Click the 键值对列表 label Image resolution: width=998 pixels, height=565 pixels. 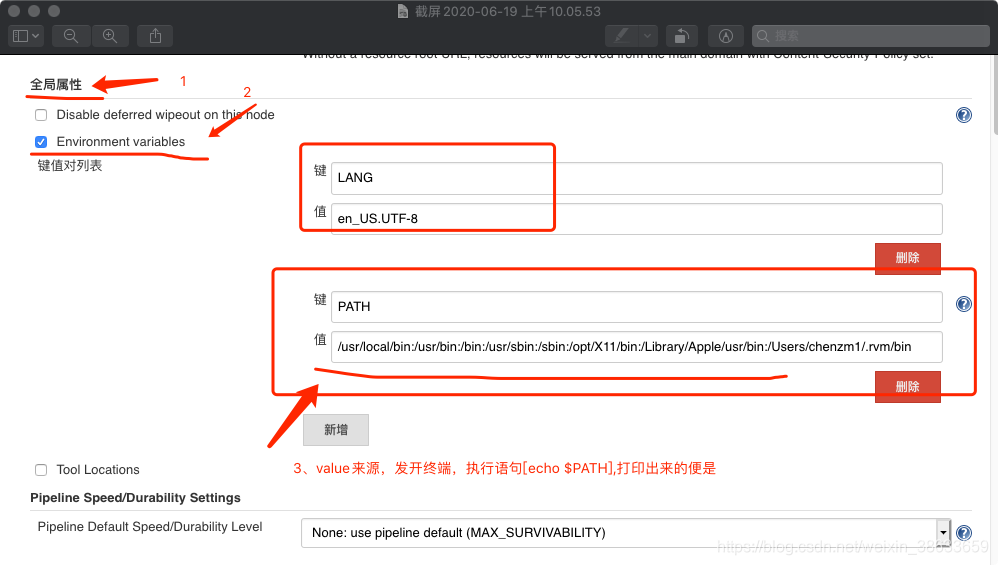70,166
